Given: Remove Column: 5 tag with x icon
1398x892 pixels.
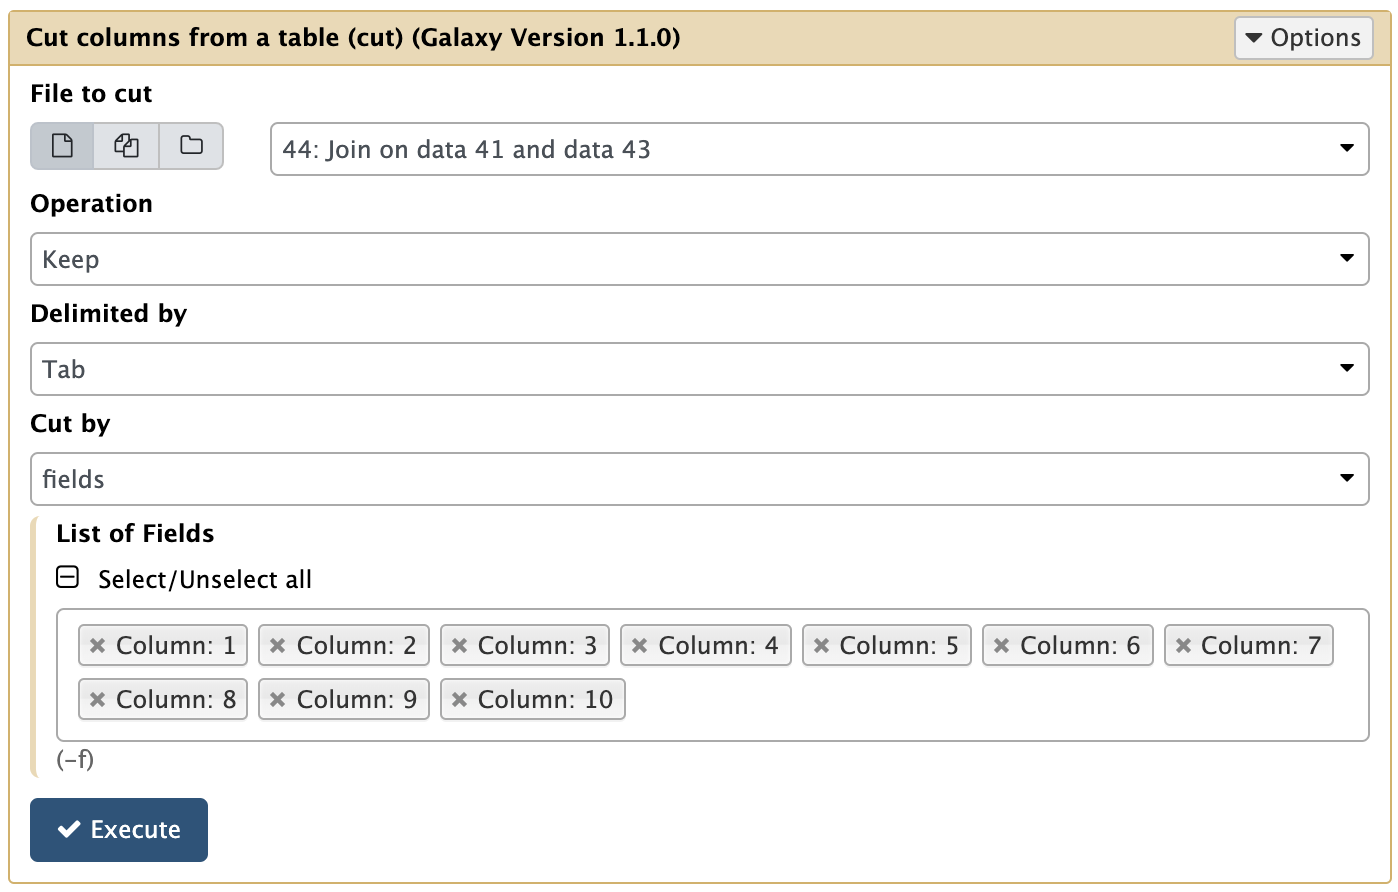Looking at the screenshot, I should pos(821,646).
